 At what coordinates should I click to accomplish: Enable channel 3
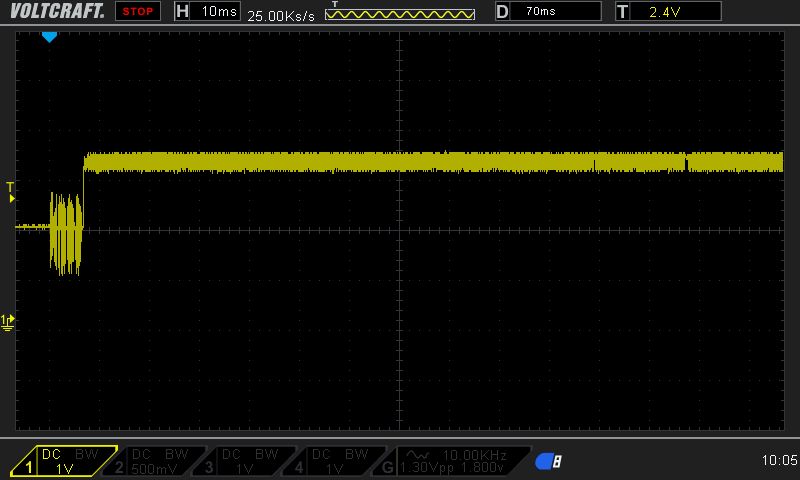coord(245,461)
